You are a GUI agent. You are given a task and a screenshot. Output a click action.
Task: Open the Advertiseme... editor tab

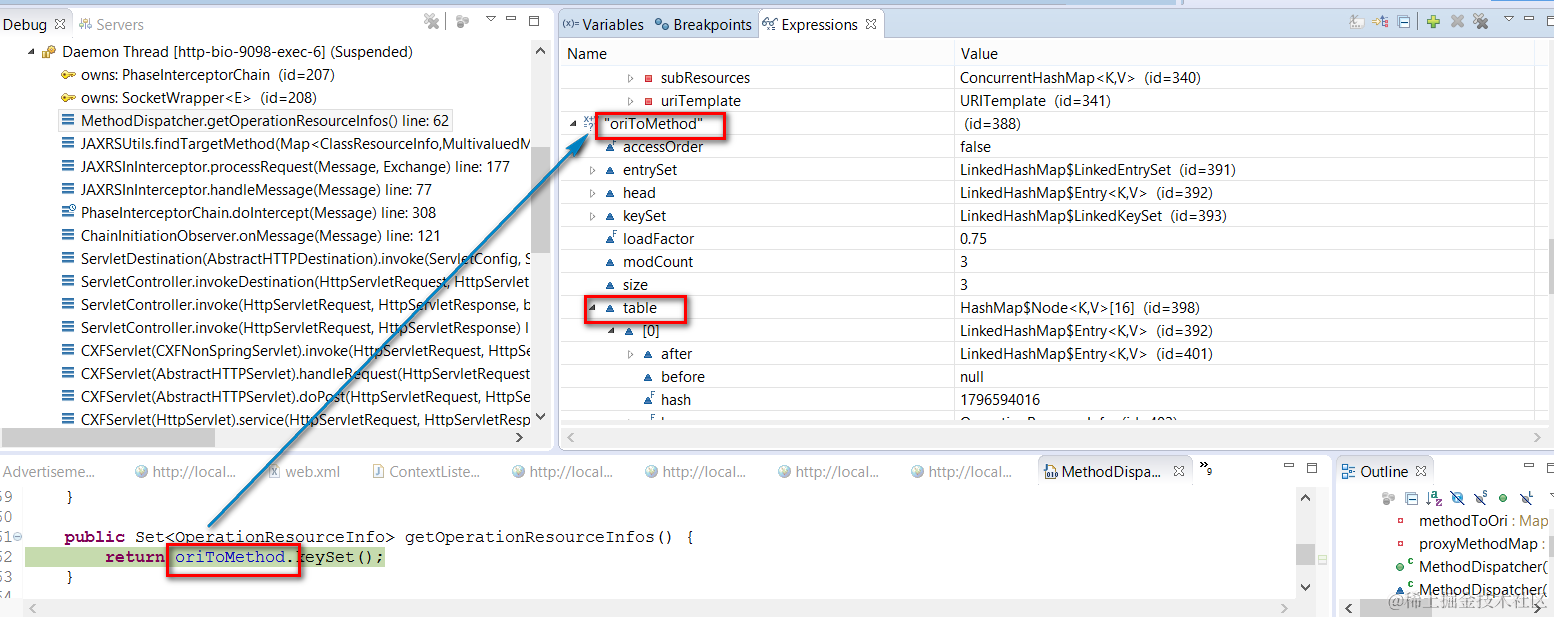pyautogui.click(x=49, y=471)
